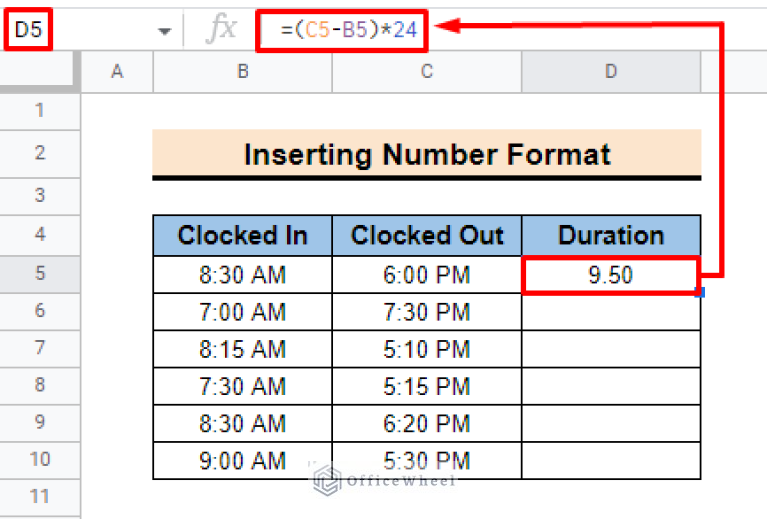Select cell with 6:00 PM
Screen dimensions: 767x519
(x=427, y=274)
